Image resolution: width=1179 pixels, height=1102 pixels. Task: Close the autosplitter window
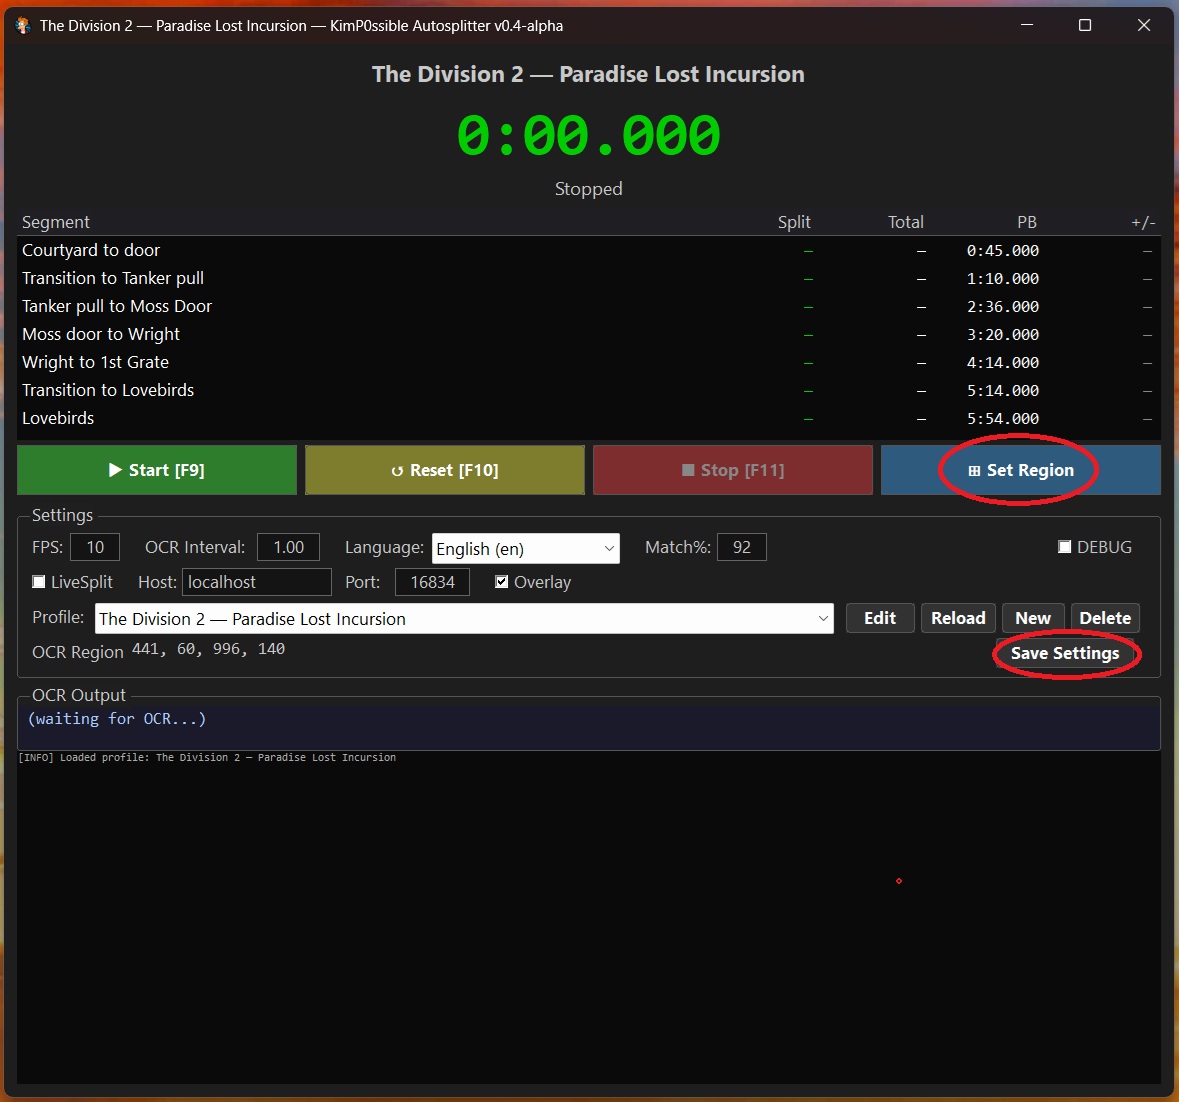pos(1144,26)
